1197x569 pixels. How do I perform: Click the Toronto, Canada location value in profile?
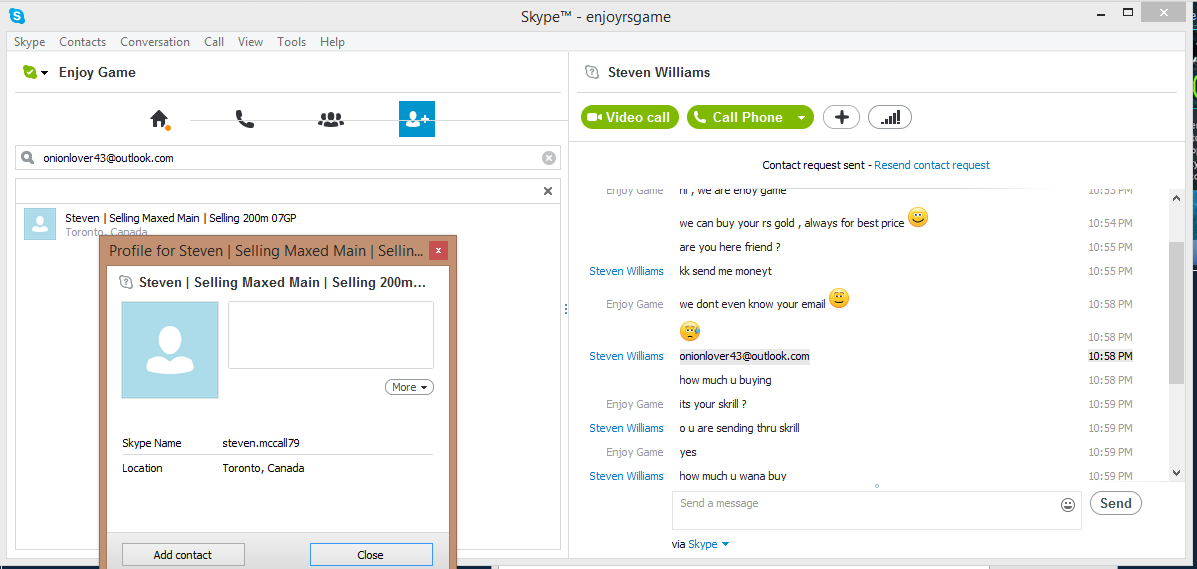(x=263, y=468)
